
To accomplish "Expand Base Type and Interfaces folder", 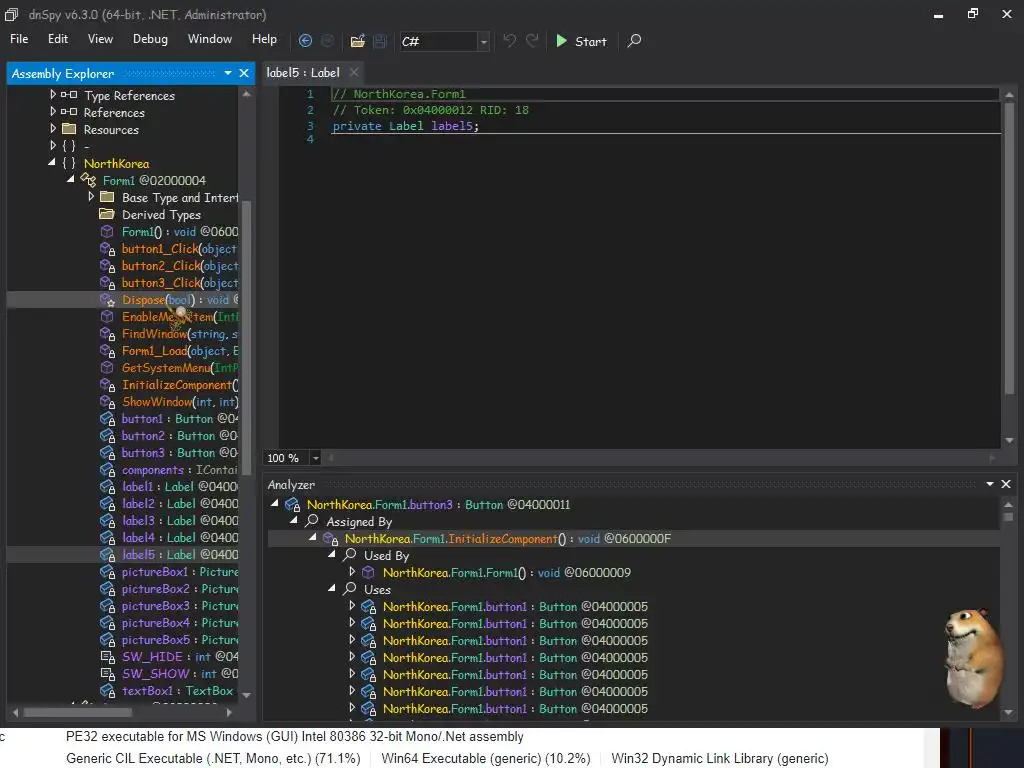I will coord(91,198).
